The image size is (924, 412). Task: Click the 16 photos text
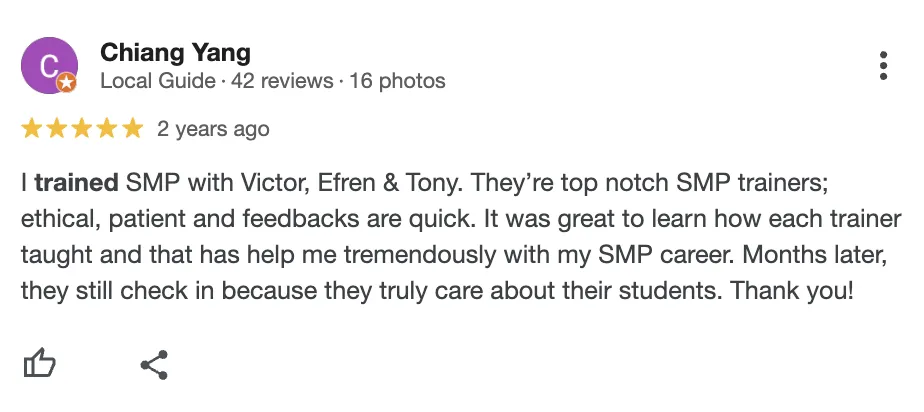(398, 81)
